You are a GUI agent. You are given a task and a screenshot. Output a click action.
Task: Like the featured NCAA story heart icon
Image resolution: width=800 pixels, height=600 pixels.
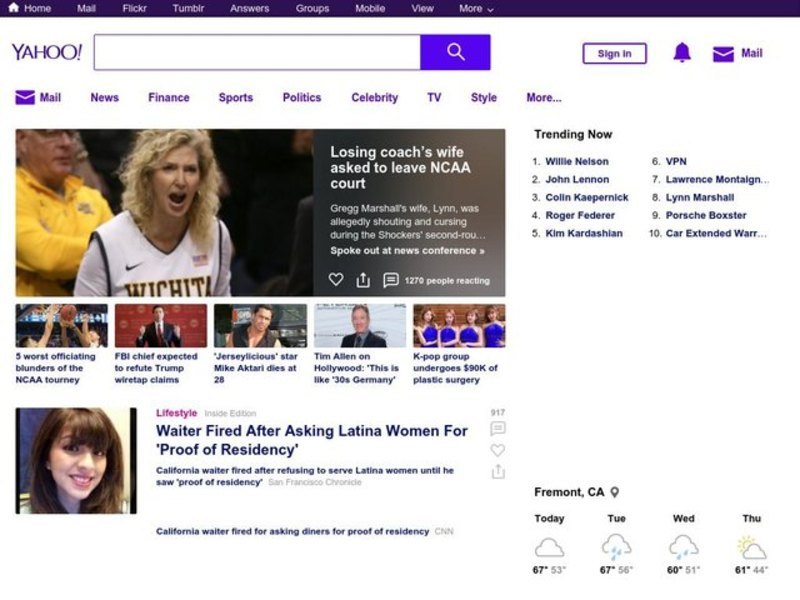point(336,280)
